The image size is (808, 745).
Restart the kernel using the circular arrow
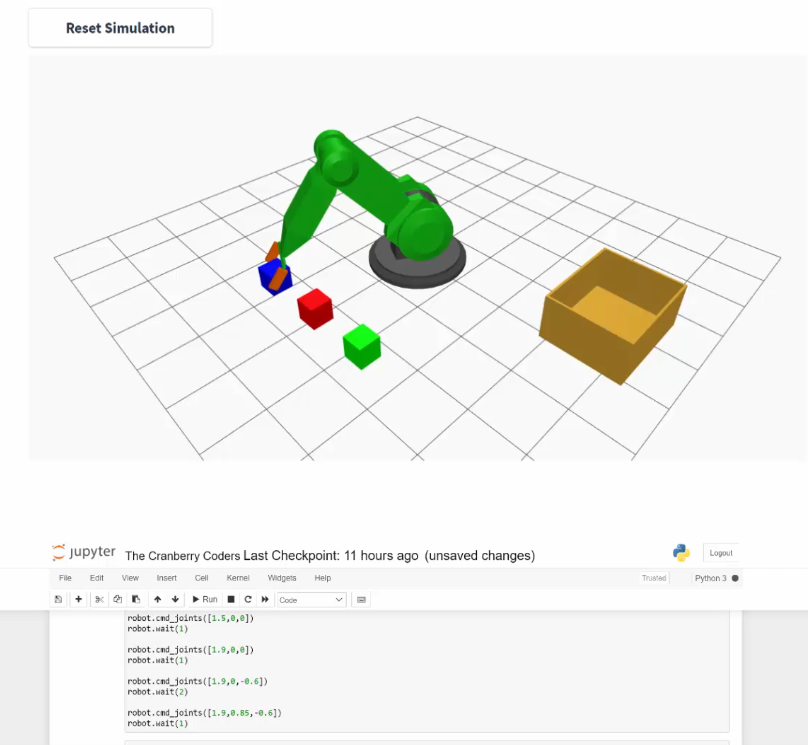(248, 599)
